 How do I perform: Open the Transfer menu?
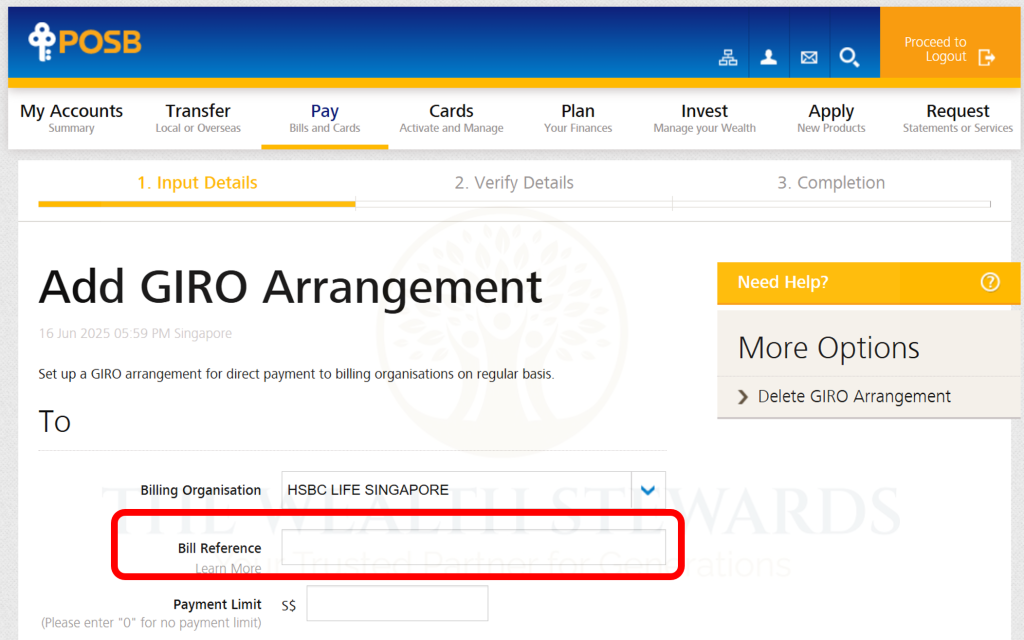tap(198, 118)
